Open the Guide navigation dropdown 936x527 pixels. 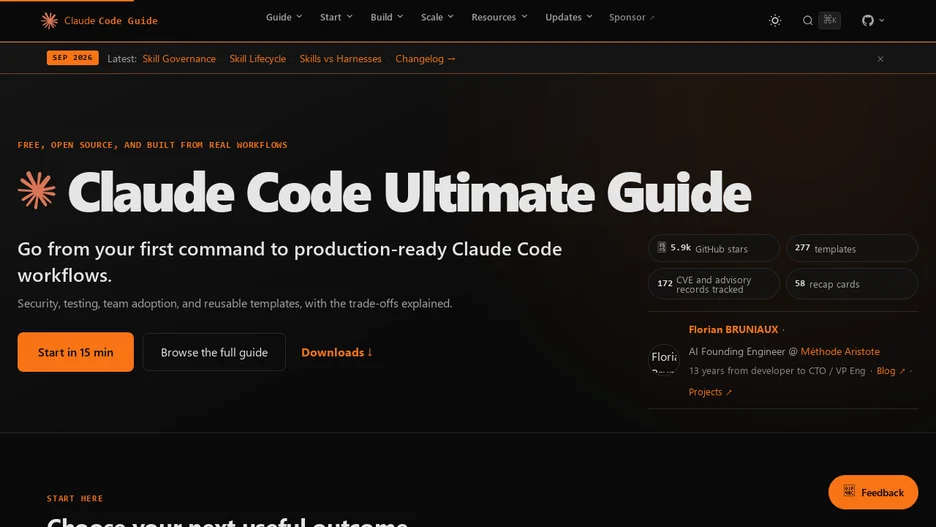(284, 17)
